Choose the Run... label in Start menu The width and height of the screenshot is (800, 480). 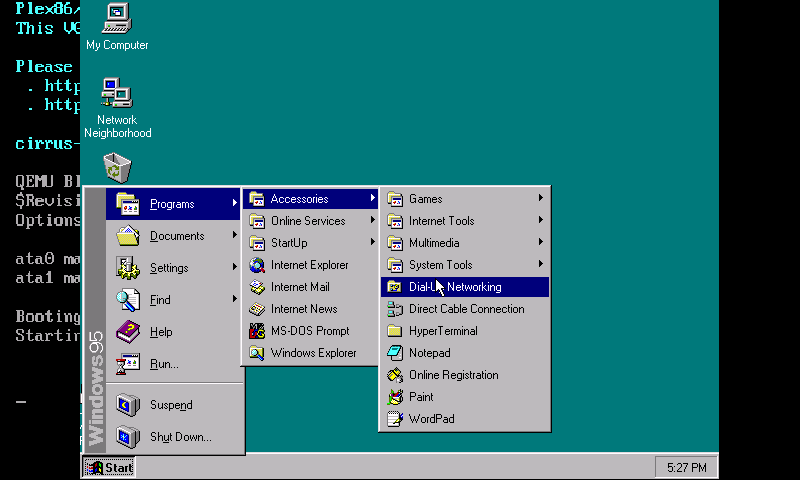[x=164, y=364]
